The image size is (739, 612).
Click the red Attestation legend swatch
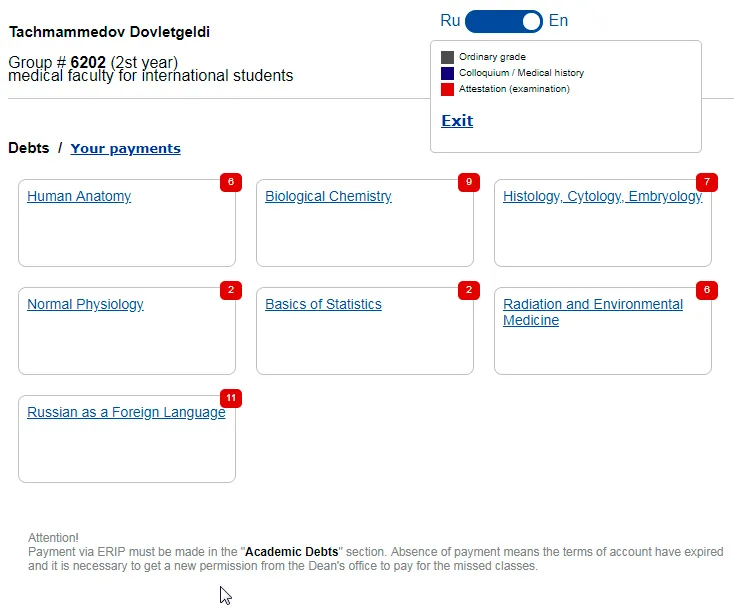click(x=447, y=89)
